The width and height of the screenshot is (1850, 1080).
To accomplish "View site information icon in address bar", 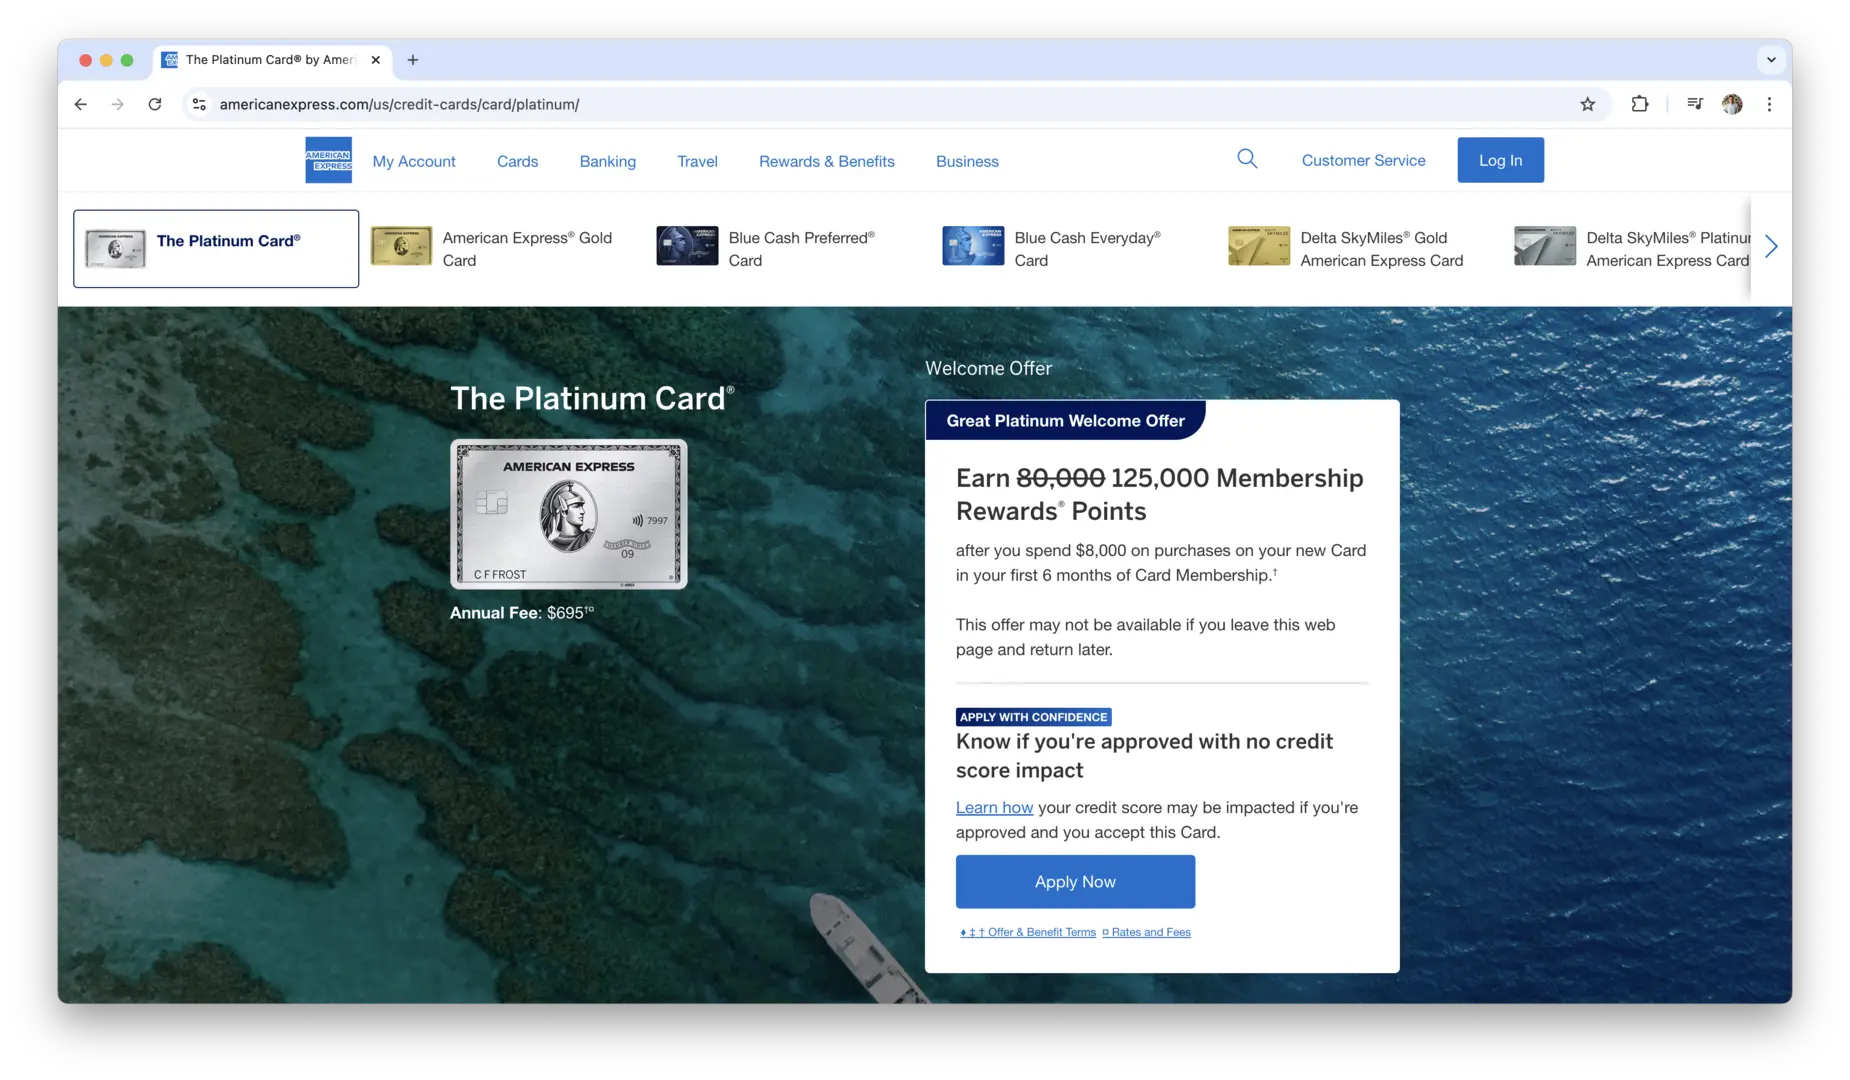I will (200, 104).
